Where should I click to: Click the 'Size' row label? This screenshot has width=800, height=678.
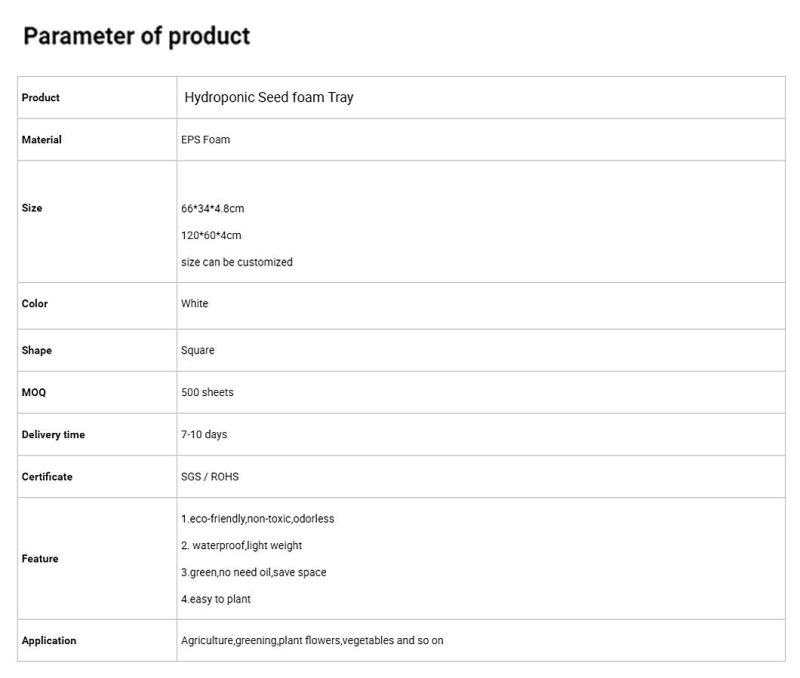[x=32, y=208]
